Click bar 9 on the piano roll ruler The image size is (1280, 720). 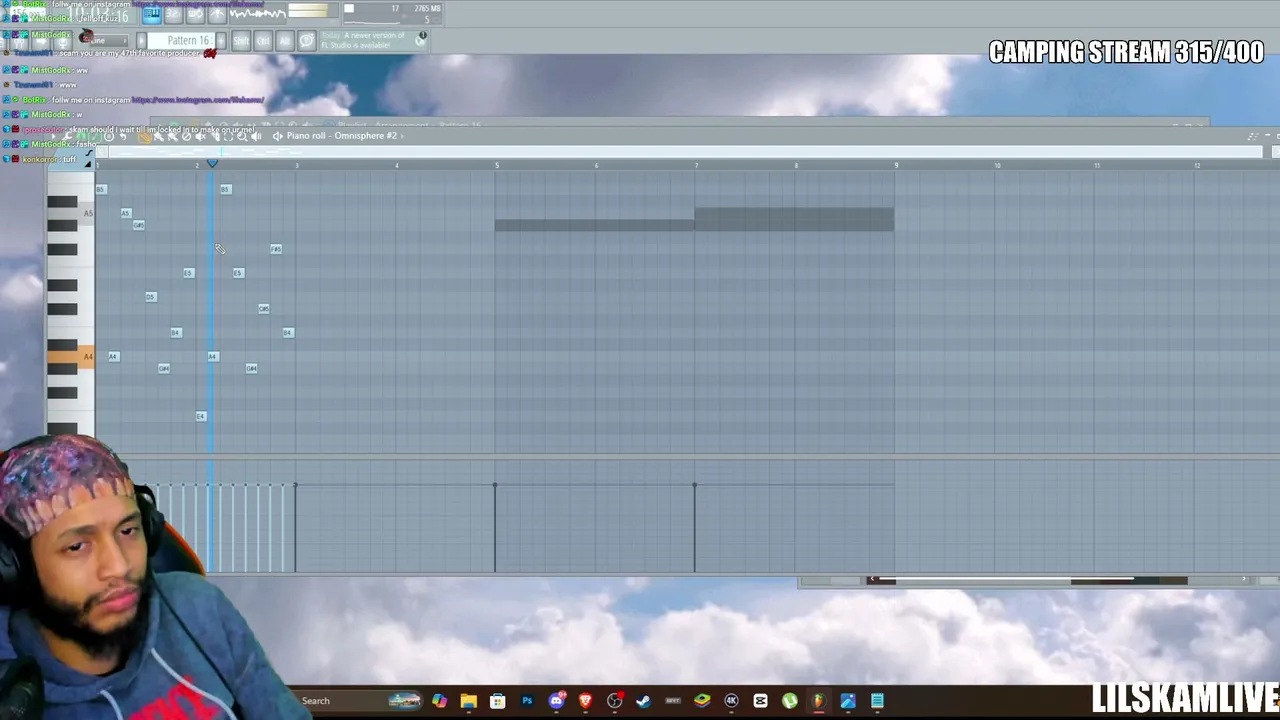click(896, 165)
